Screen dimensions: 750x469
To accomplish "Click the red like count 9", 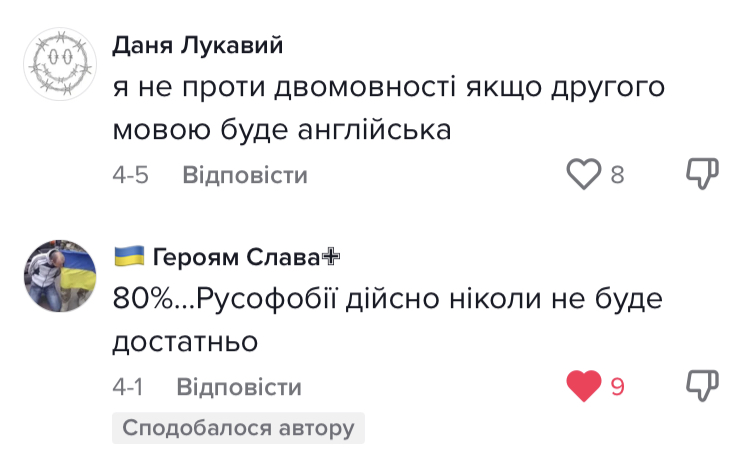I will (x=617, y=387).
